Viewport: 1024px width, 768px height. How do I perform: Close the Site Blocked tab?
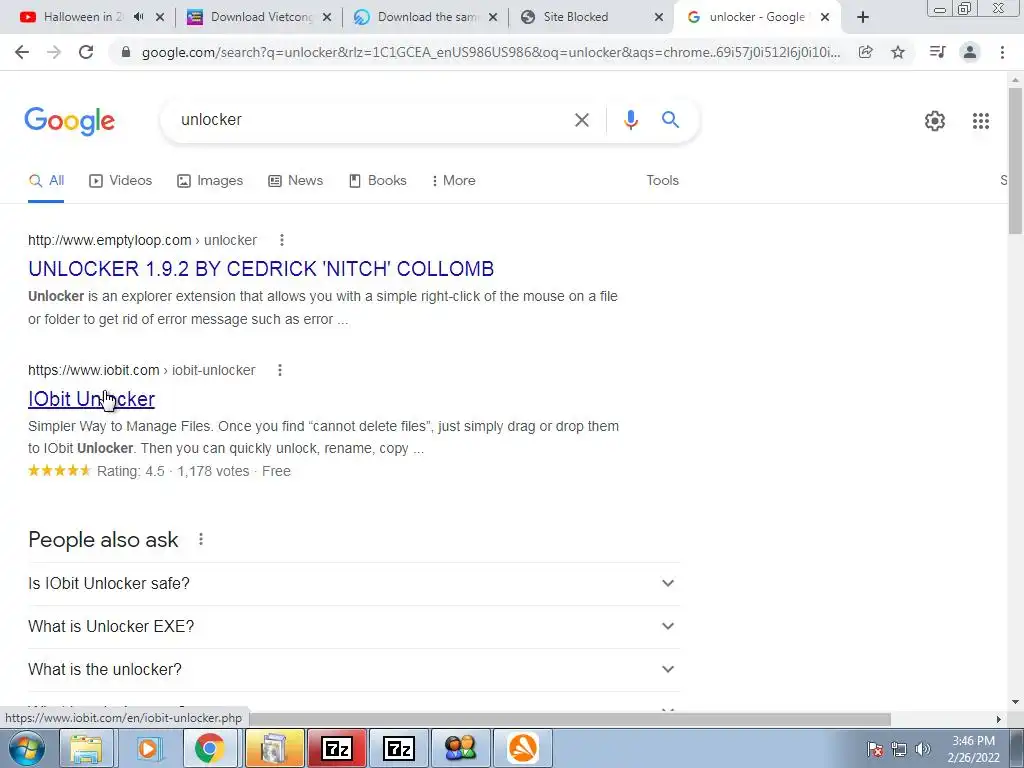click(658, 18)
